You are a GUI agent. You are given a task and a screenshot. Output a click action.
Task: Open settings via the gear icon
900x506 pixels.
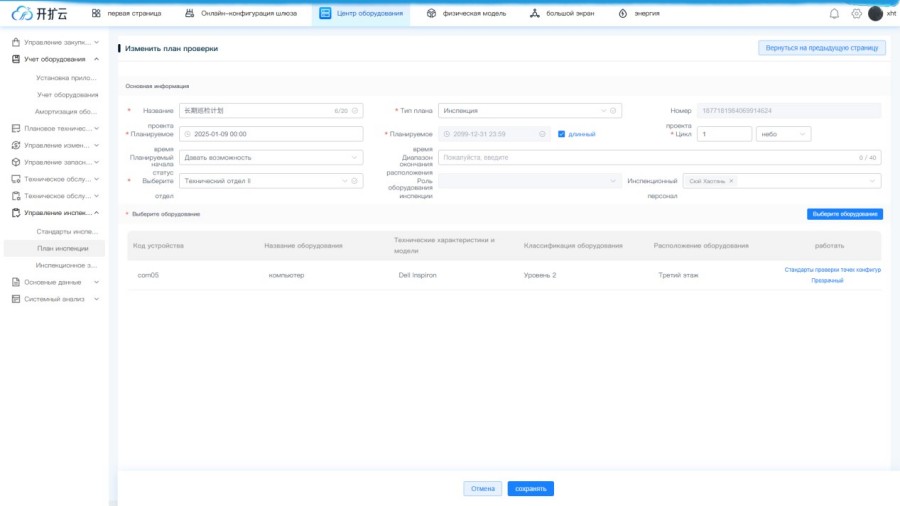click(x=856, y=13)
